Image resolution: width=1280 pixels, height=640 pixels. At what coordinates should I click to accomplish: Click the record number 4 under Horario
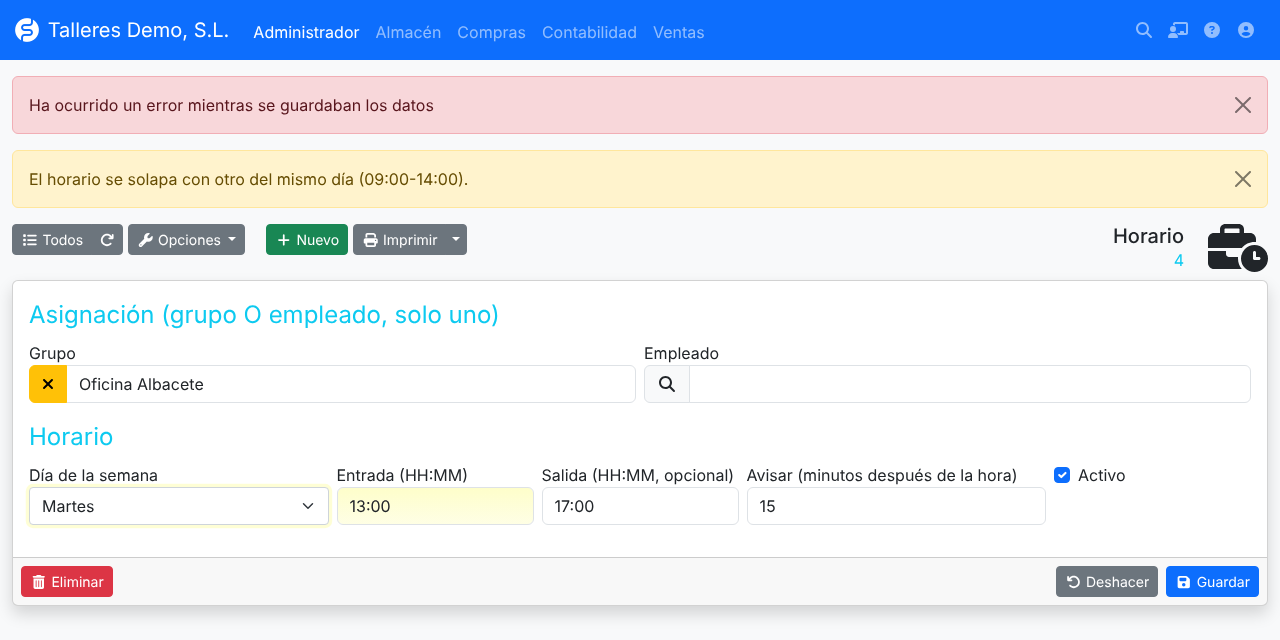click(1179, 261)
